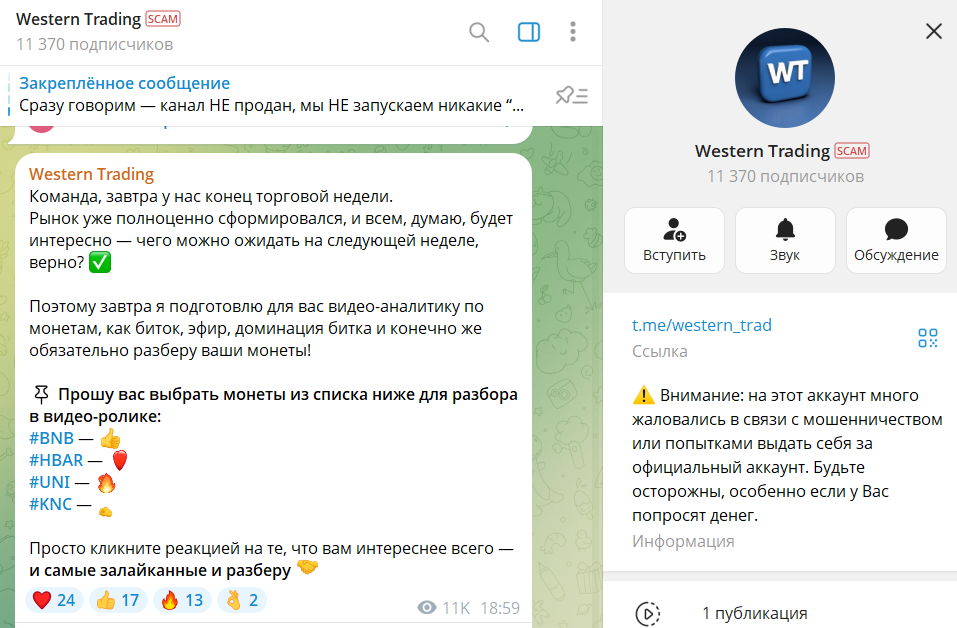
Task: Click thumbs up reaction with 17
Action: coord(118,600)
